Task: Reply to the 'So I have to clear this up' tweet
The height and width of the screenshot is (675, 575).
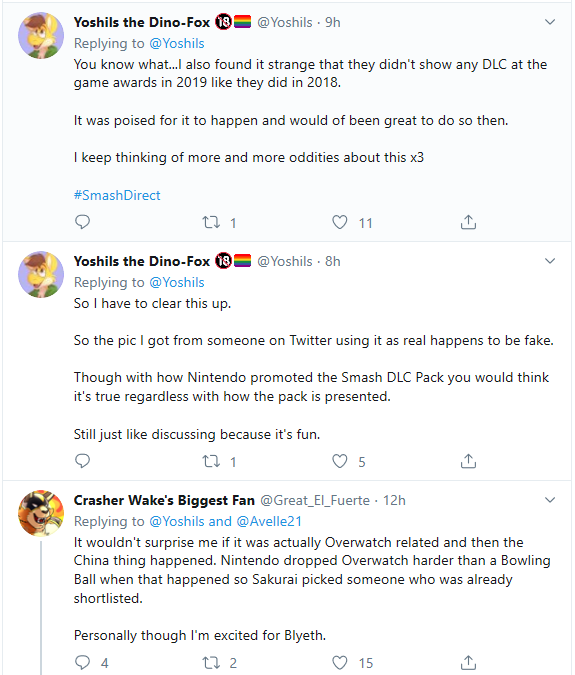Action: click(82, 461)
